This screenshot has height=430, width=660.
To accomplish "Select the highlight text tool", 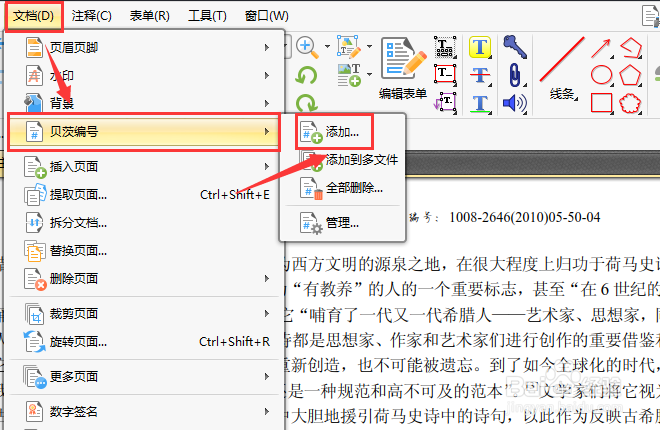I will 480,47.
